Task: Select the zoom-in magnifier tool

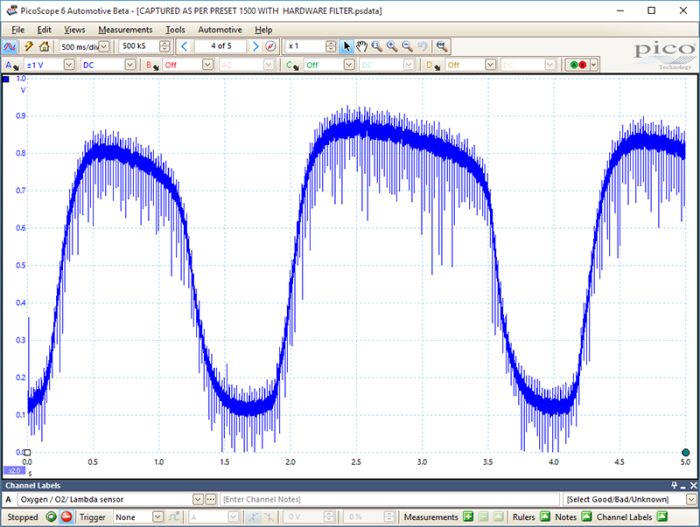Action: point(392,46)
